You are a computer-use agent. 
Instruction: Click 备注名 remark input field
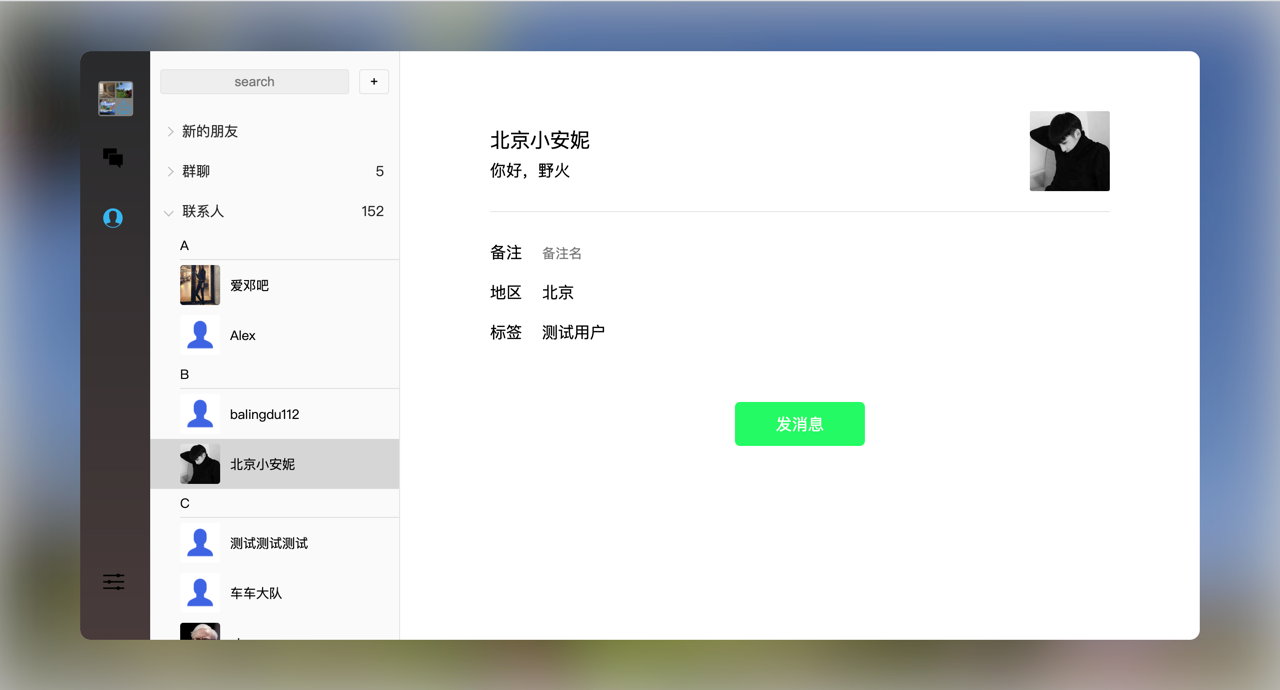[x=562, y=254]
